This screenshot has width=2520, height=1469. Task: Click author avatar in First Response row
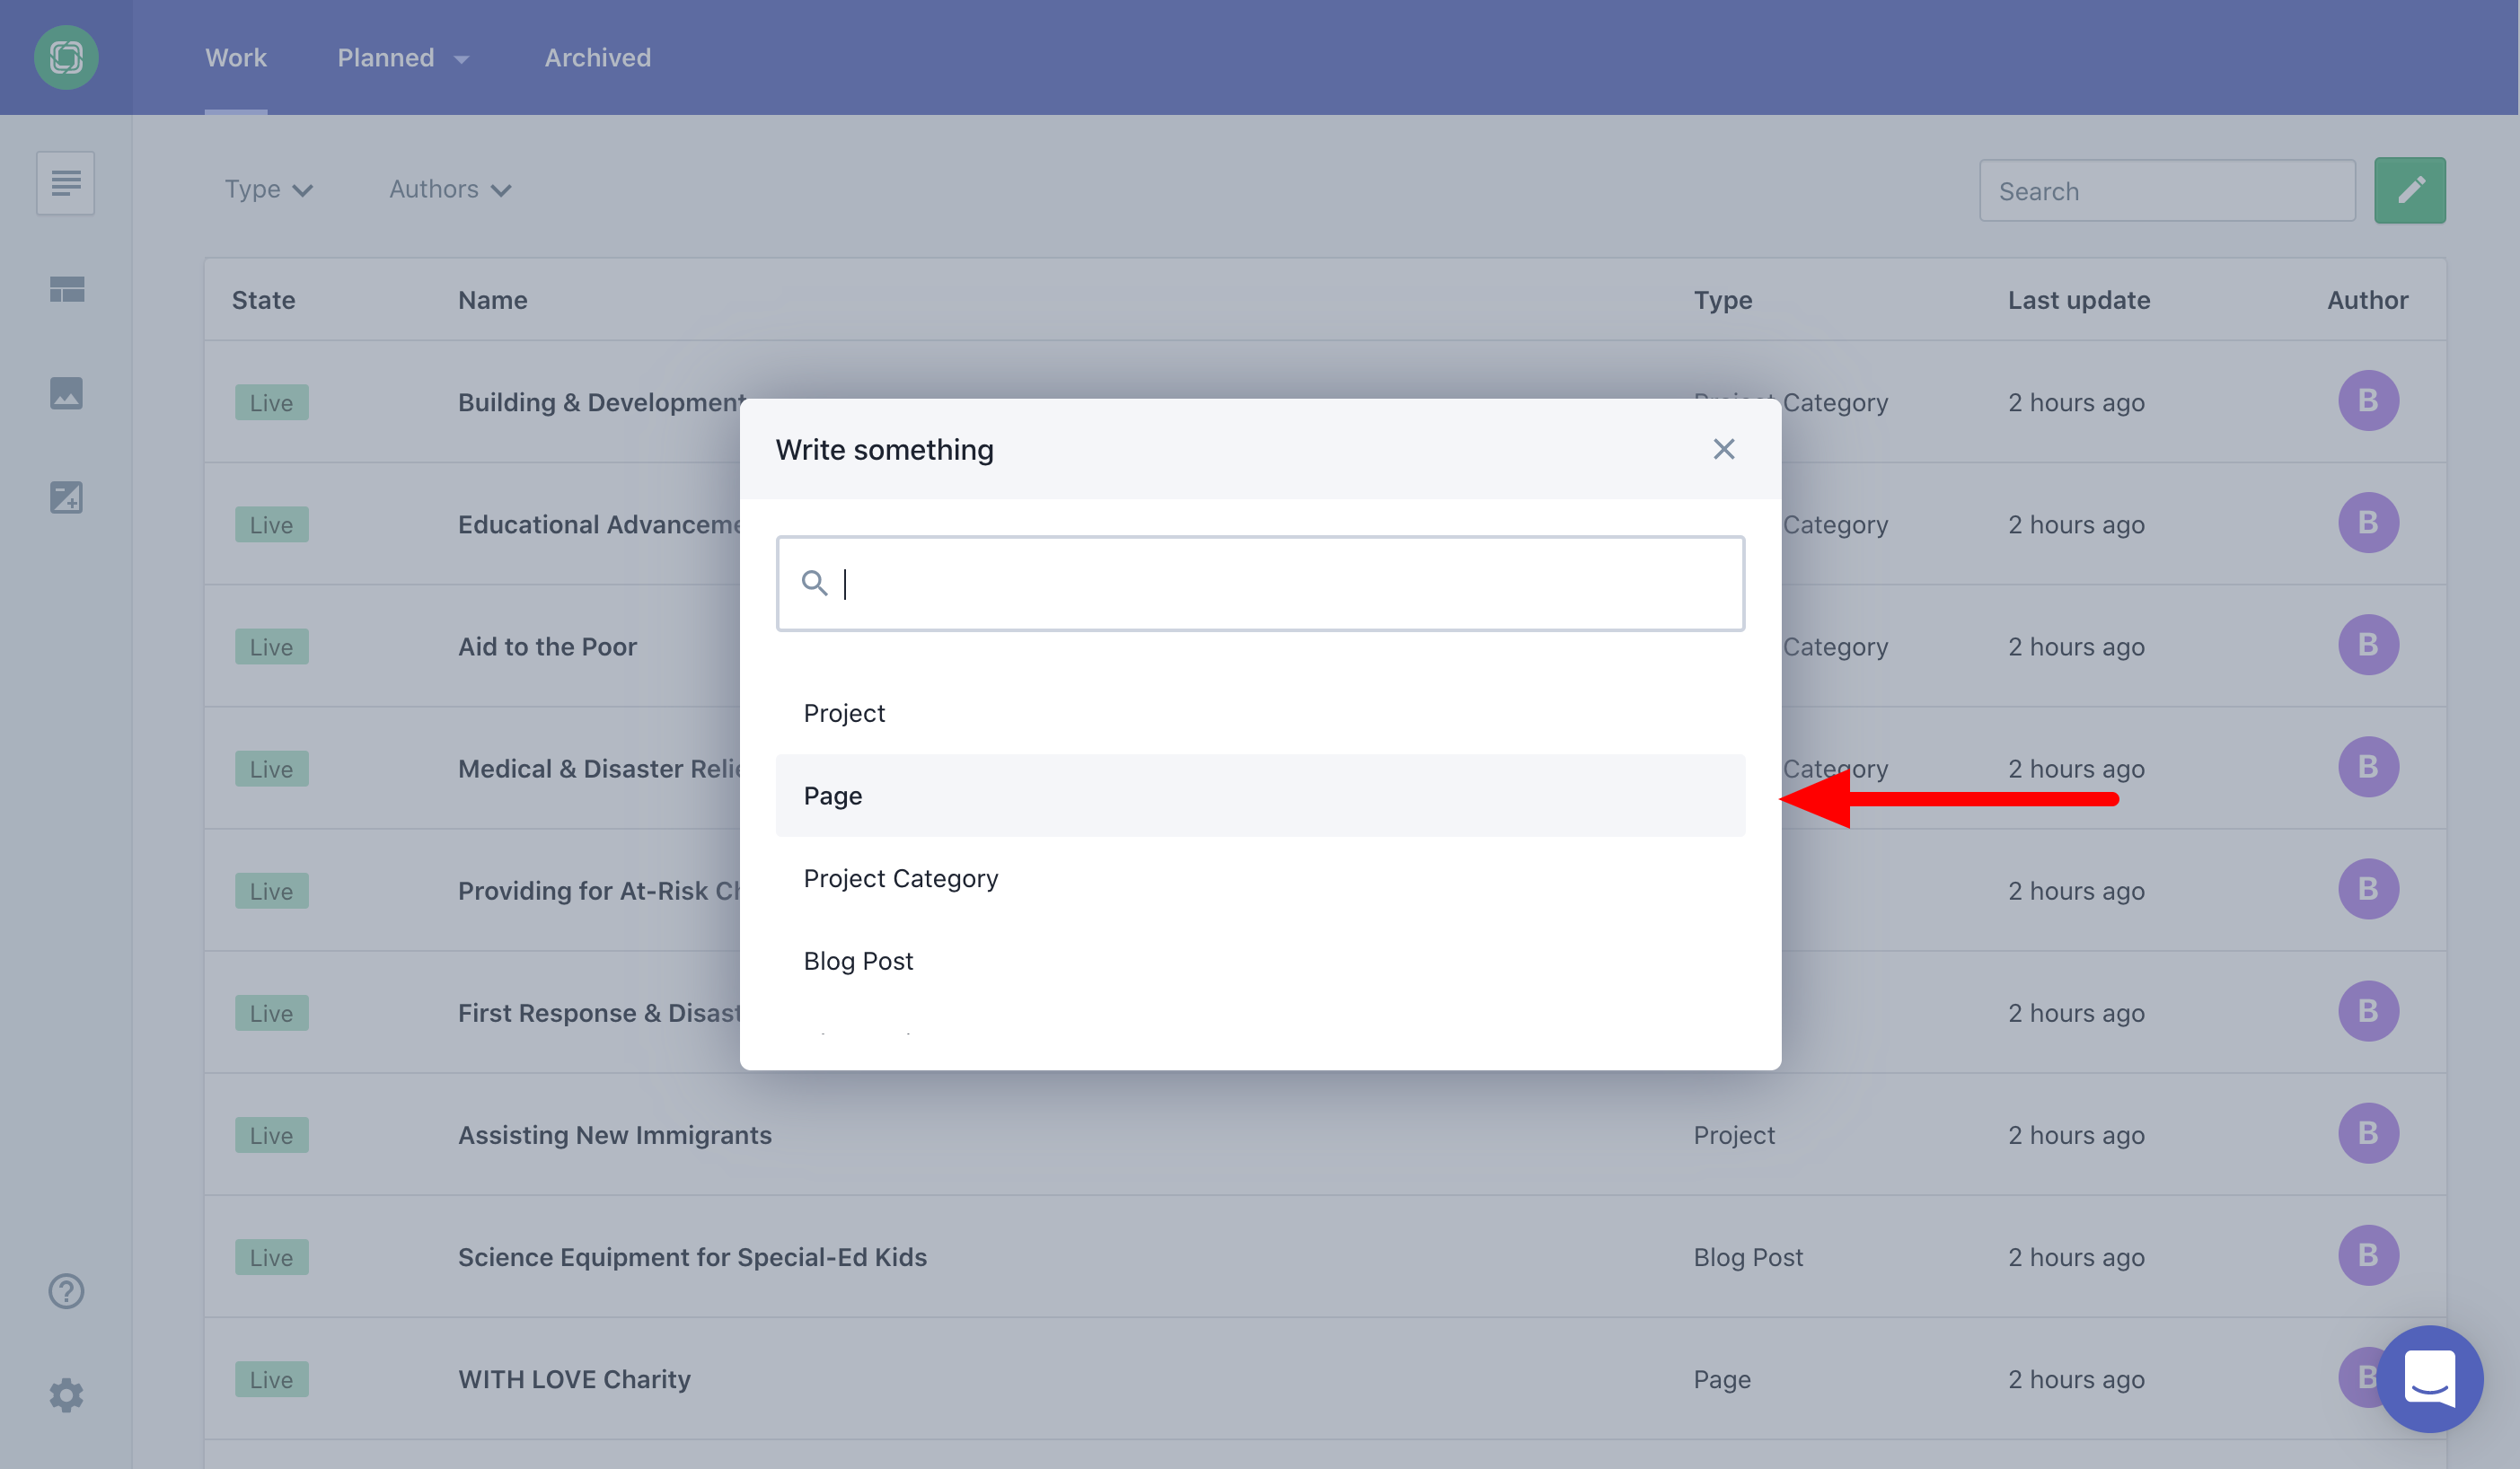click(x=2368, y=1011)
